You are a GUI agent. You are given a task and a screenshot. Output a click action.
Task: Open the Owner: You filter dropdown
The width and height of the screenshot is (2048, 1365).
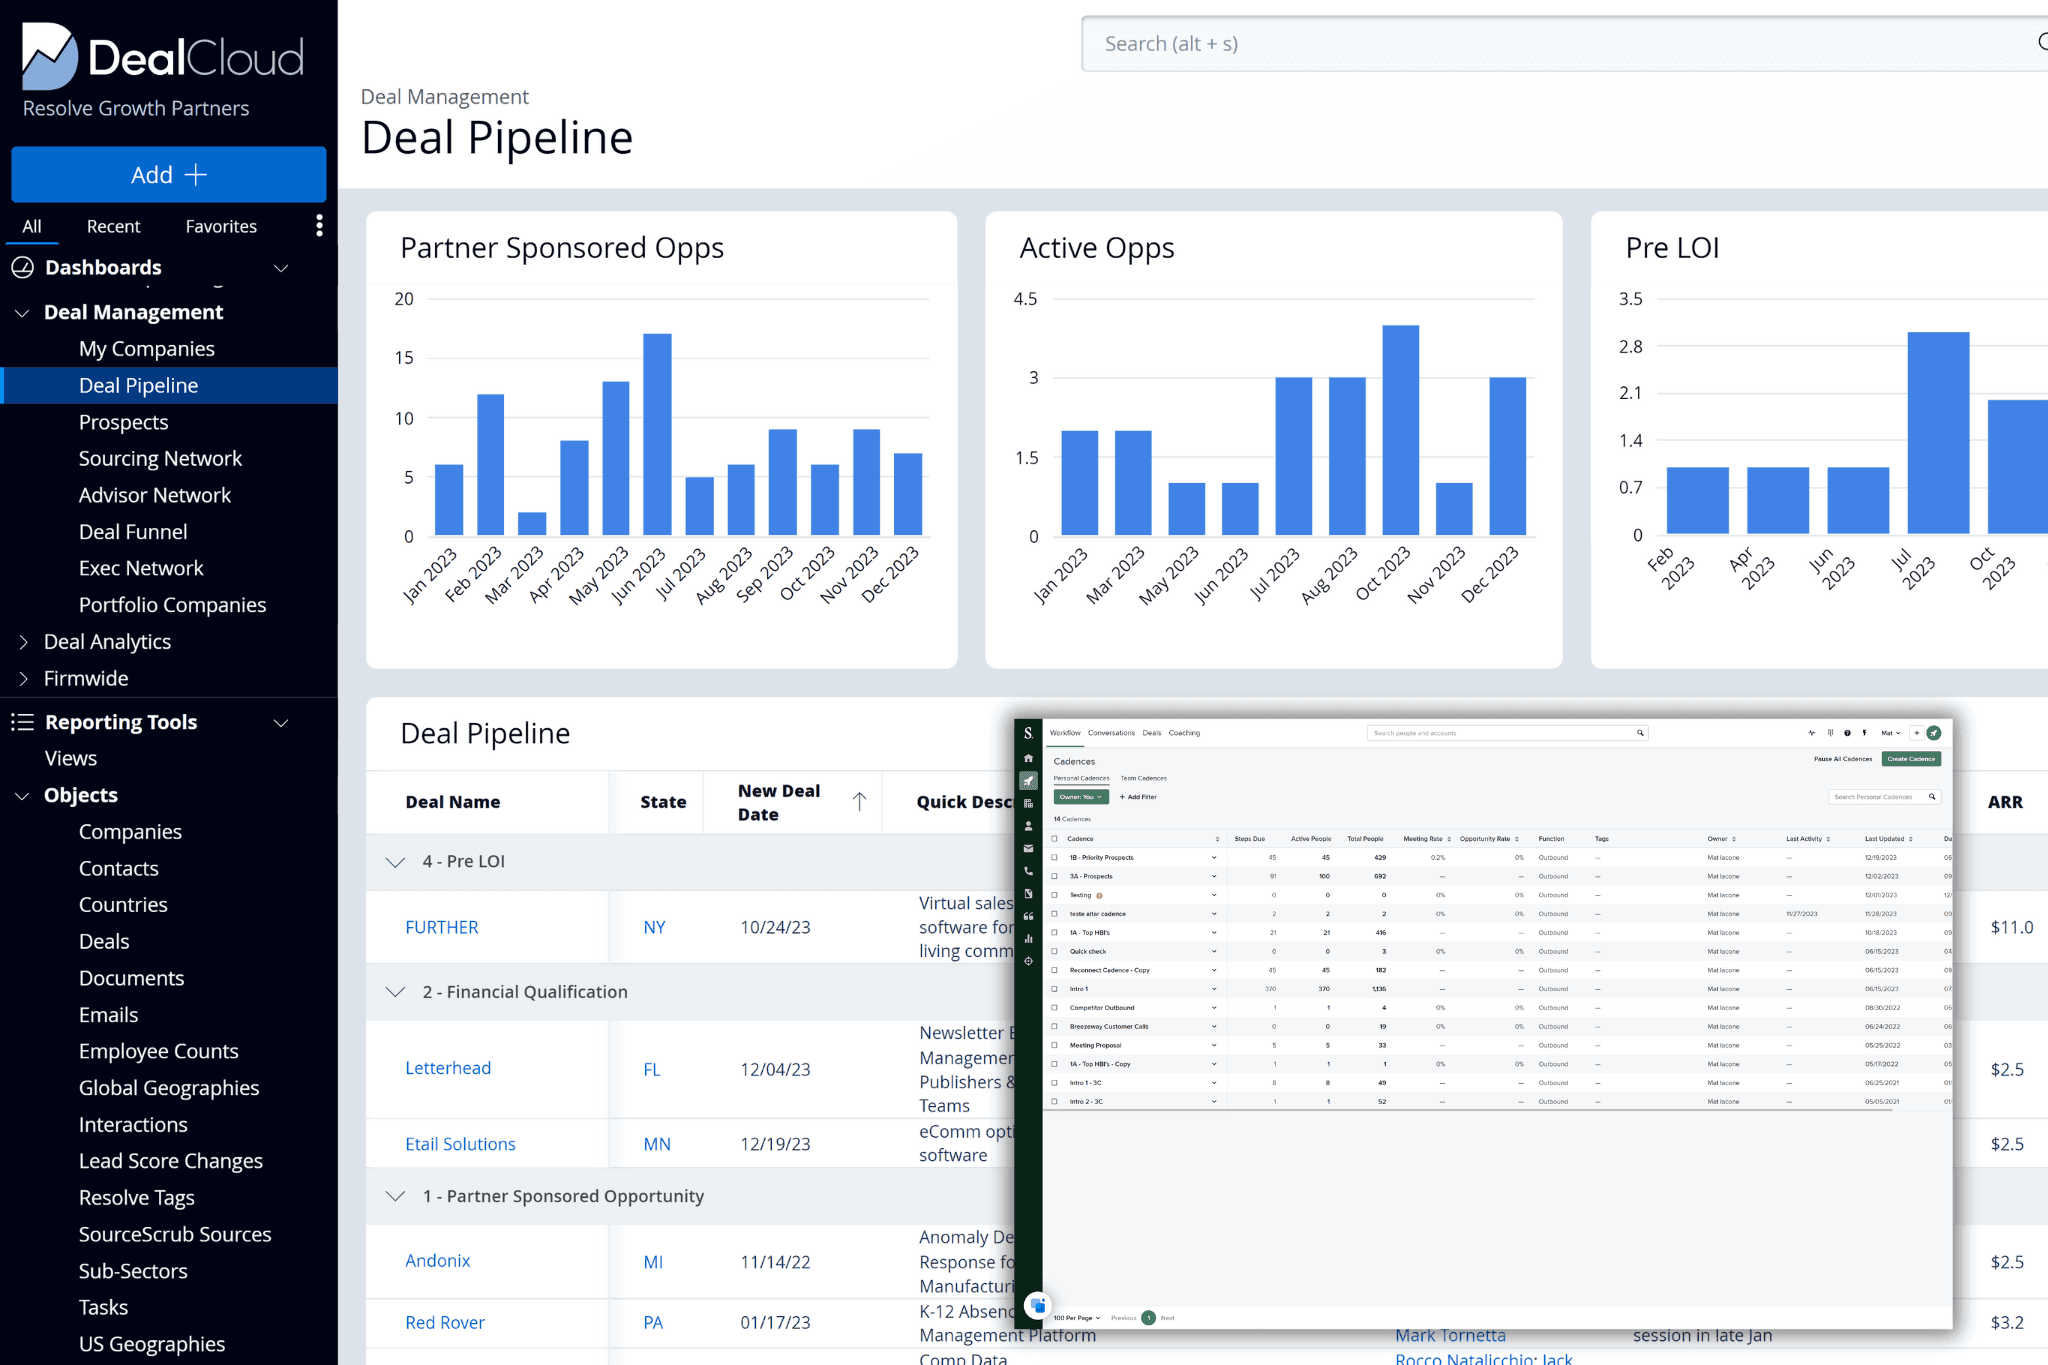pos(1081,797)
